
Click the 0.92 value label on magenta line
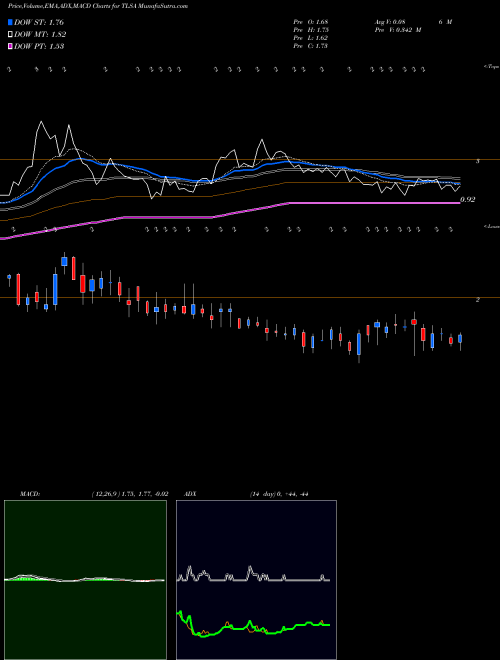[468, 200]
